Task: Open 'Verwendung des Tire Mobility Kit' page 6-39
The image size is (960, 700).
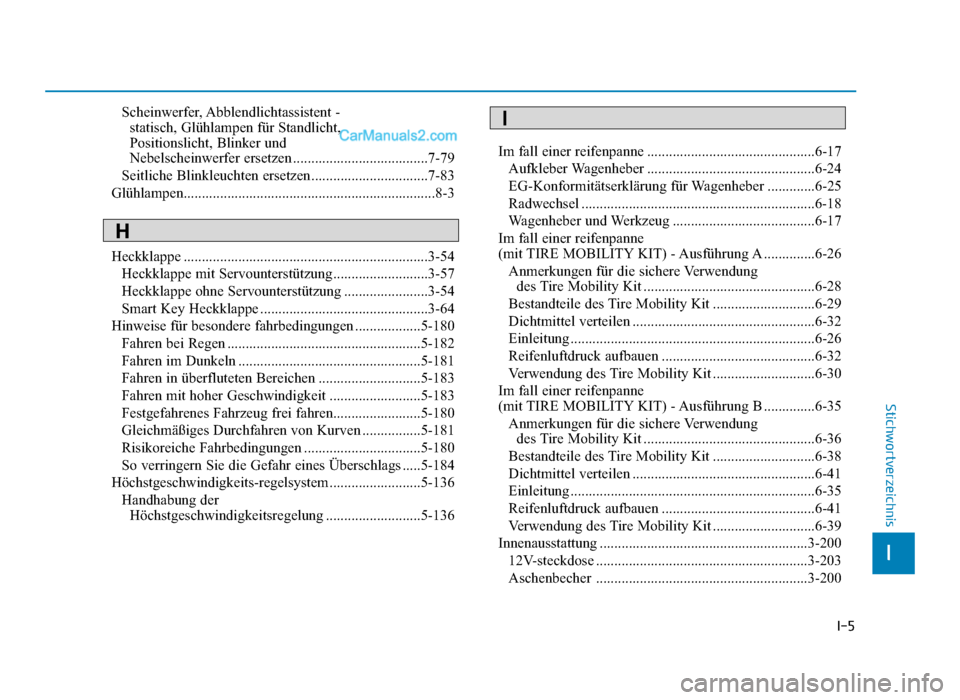Action: (675, 526)
